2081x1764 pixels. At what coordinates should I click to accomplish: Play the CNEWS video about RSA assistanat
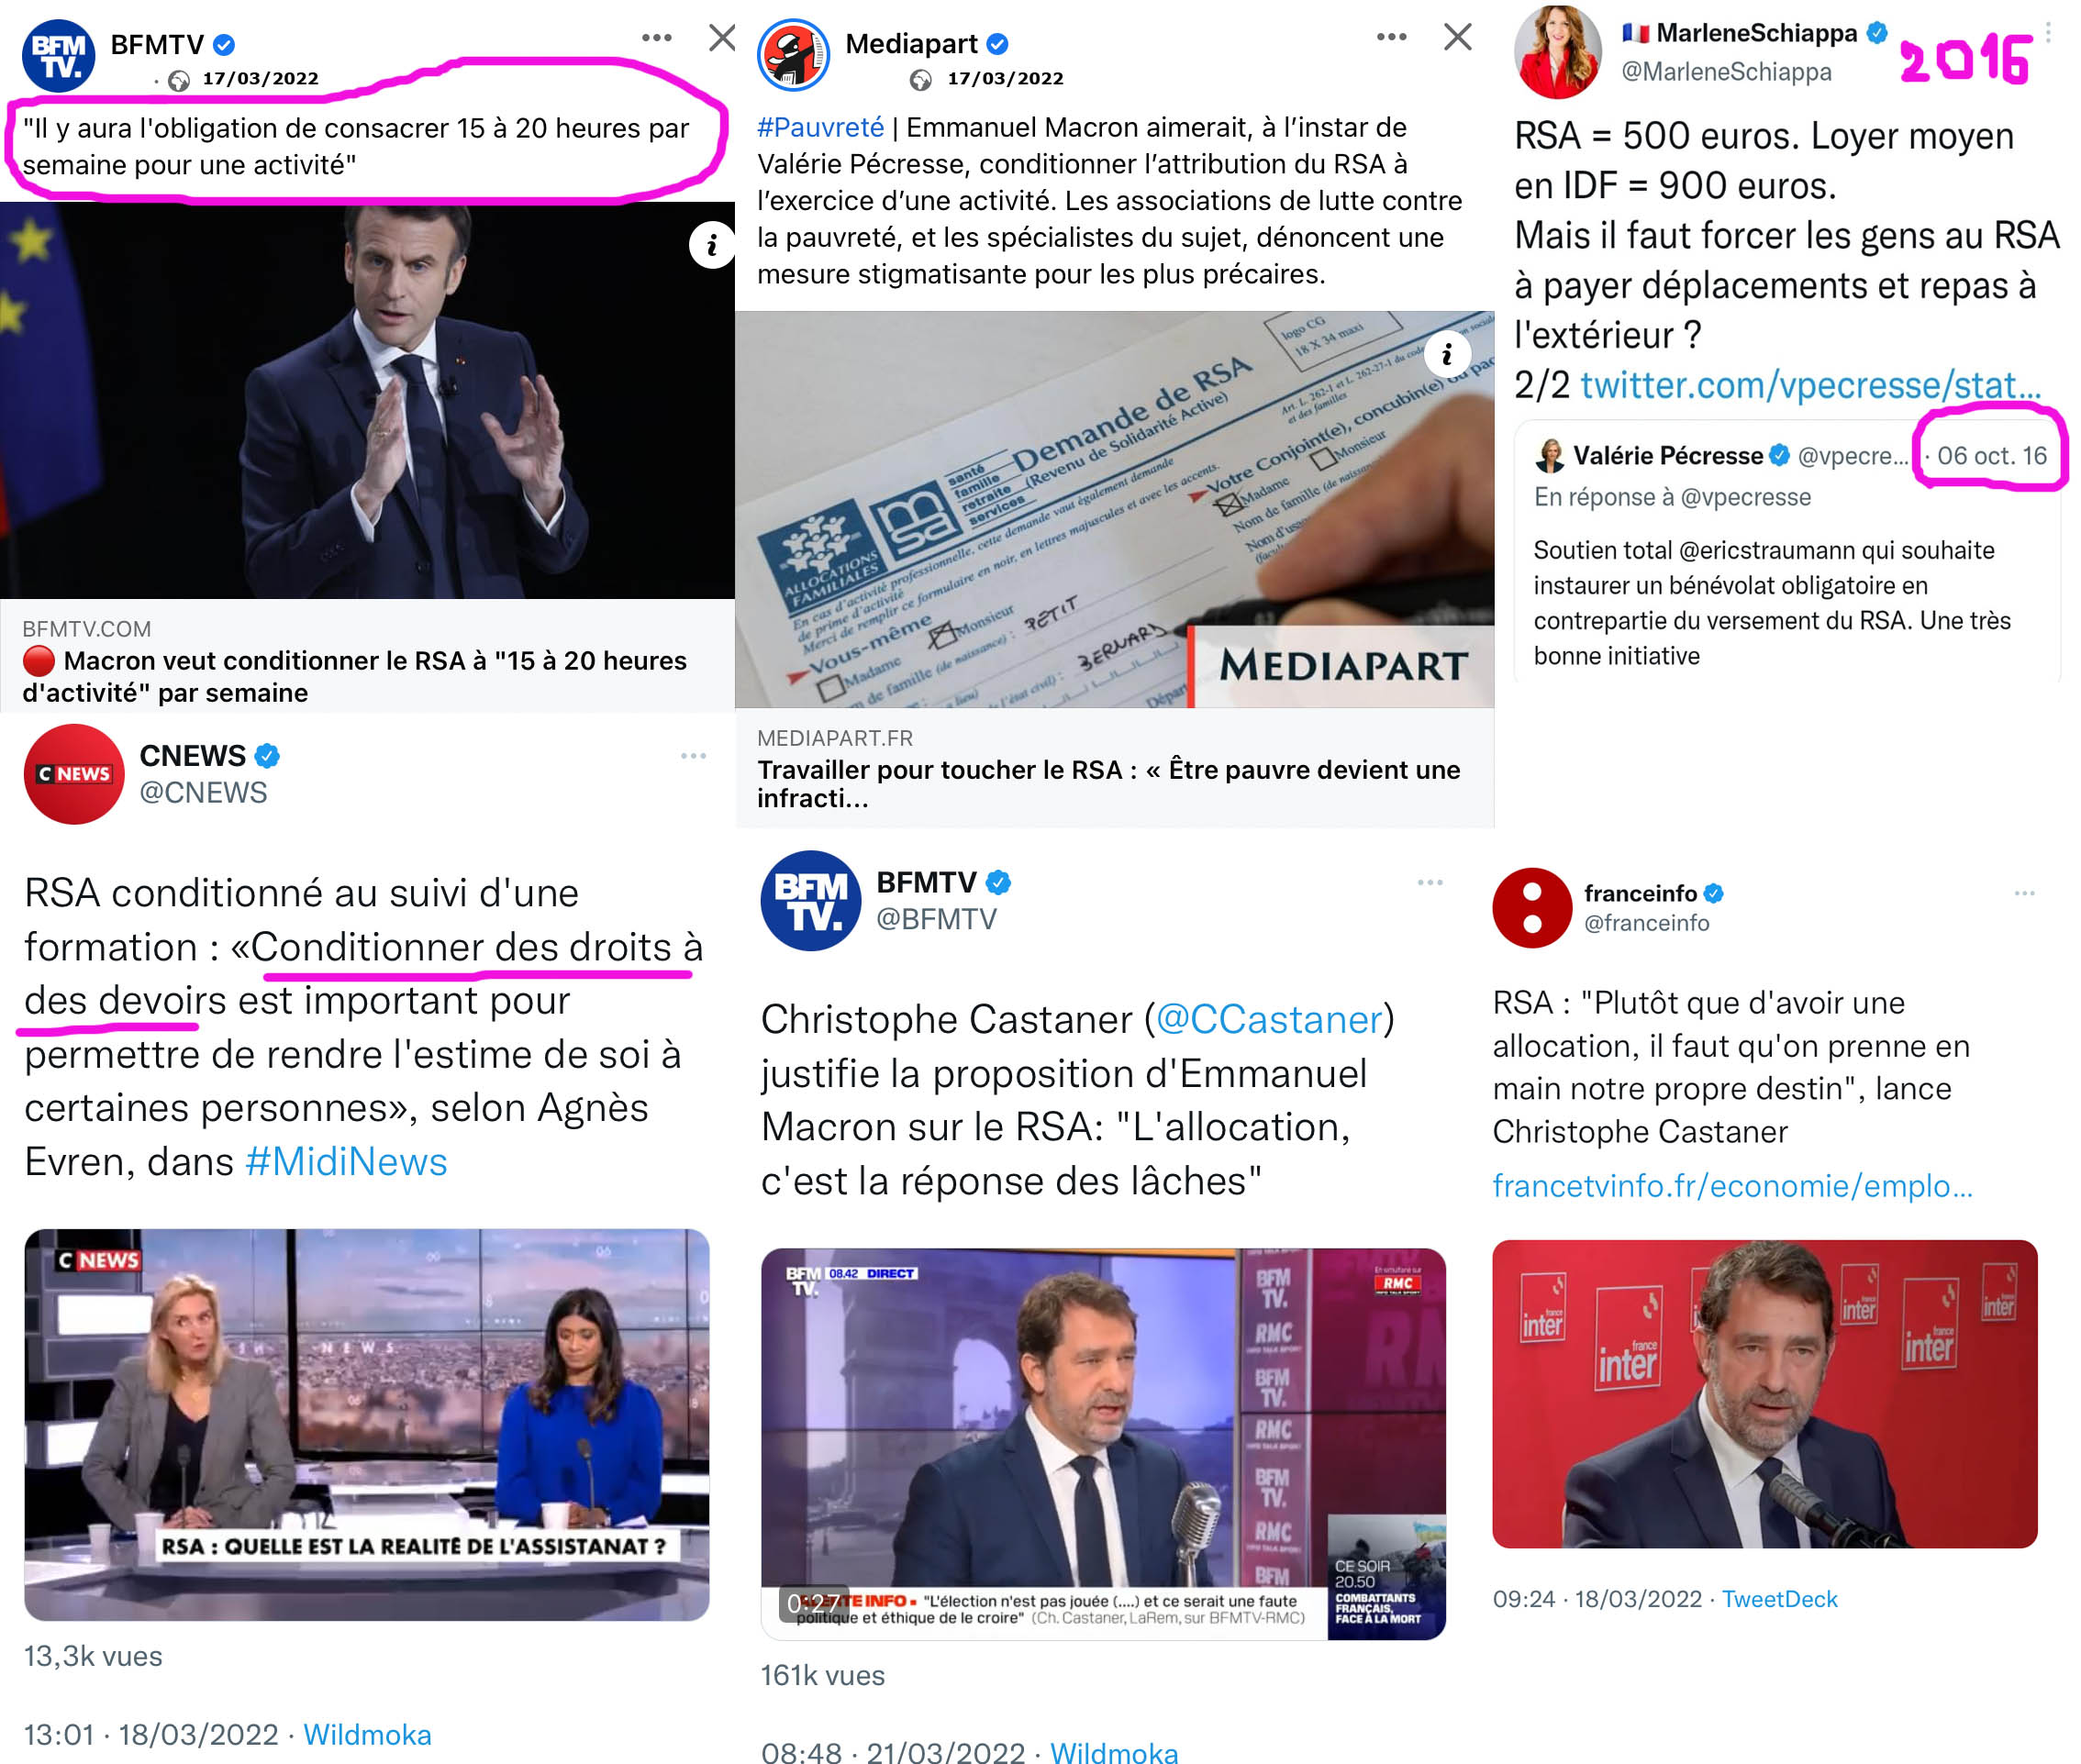point(367,1424)
